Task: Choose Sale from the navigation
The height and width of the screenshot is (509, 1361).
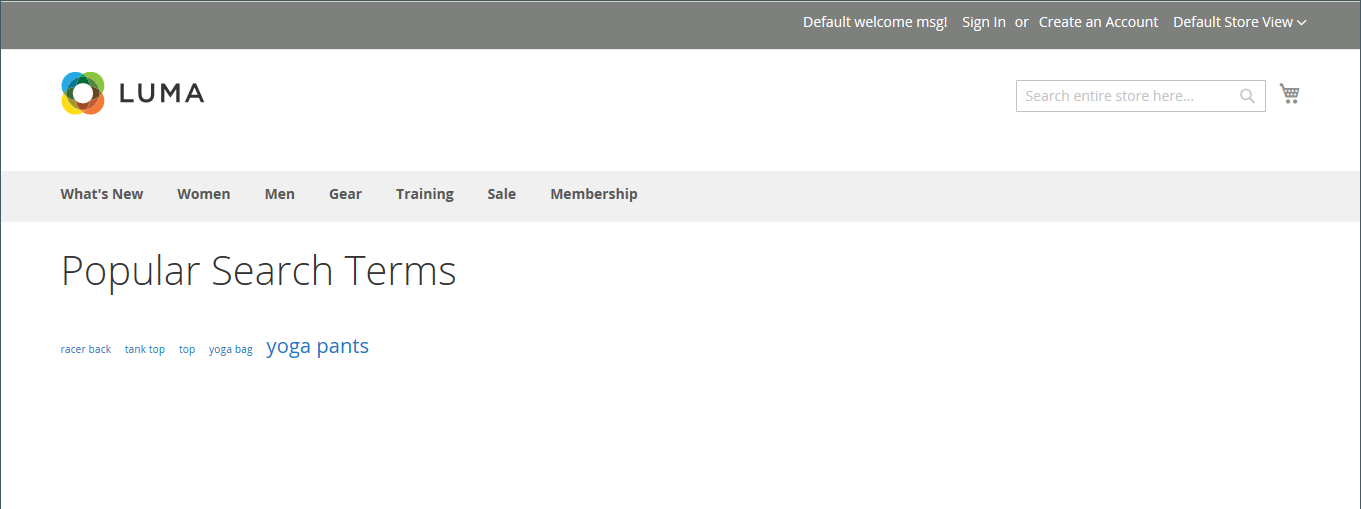Action: [x=501, y=194]
